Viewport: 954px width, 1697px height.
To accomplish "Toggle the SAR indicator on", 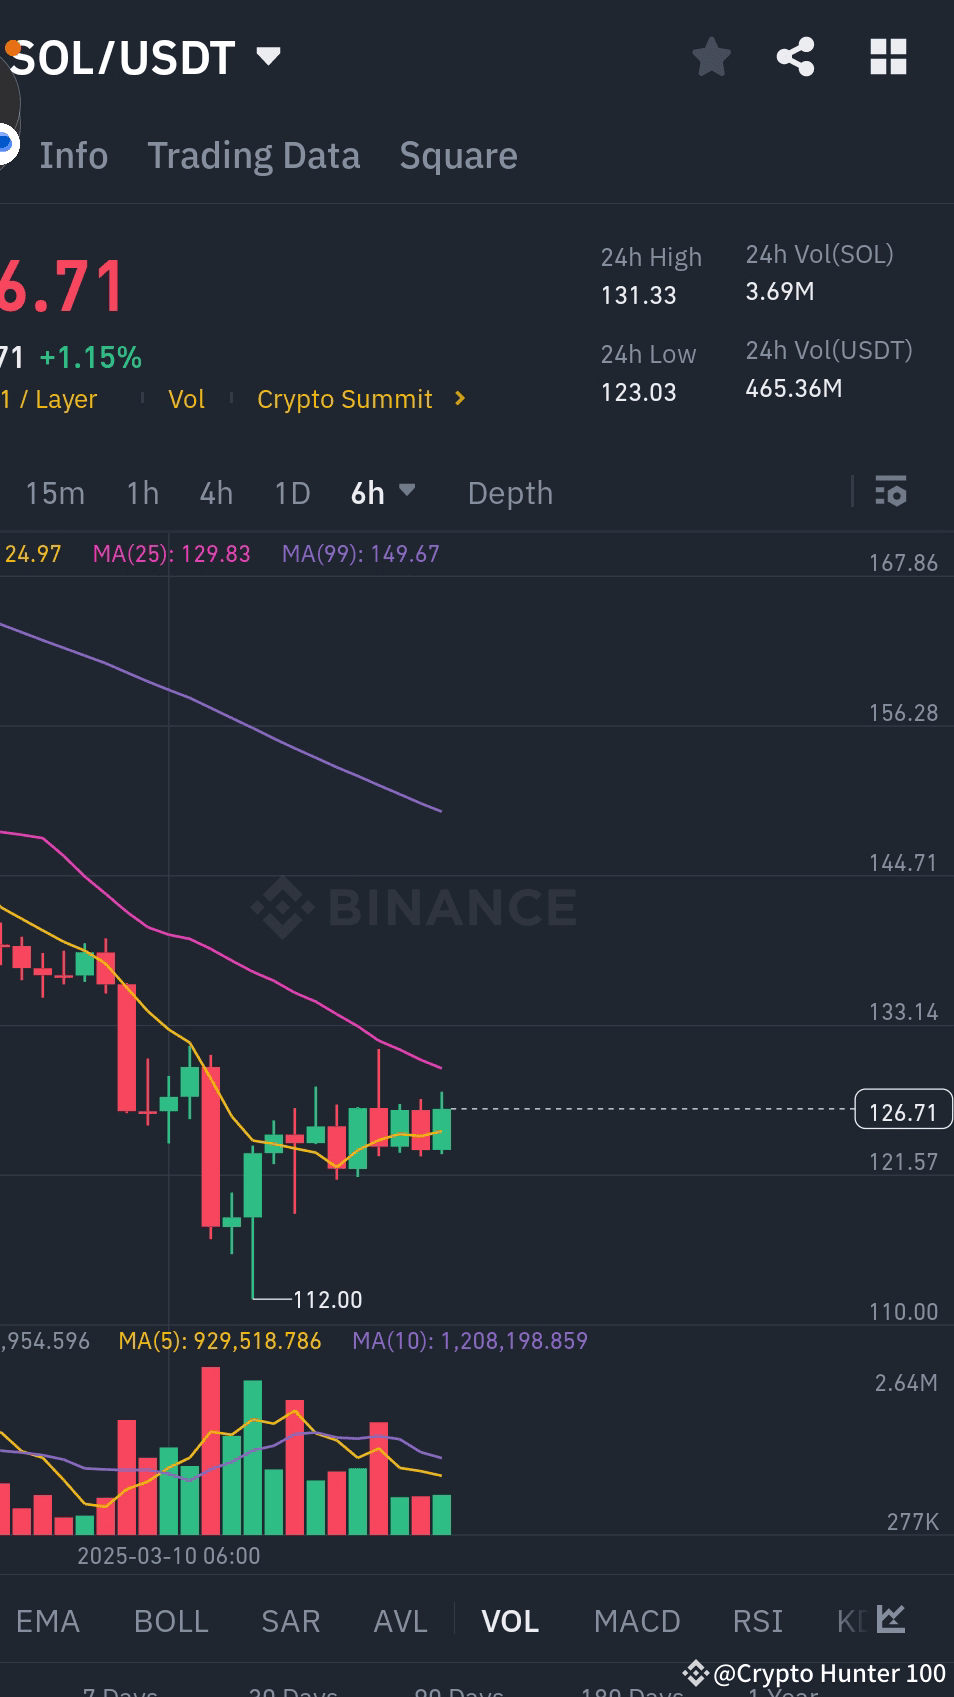I will coord(290,1620).
